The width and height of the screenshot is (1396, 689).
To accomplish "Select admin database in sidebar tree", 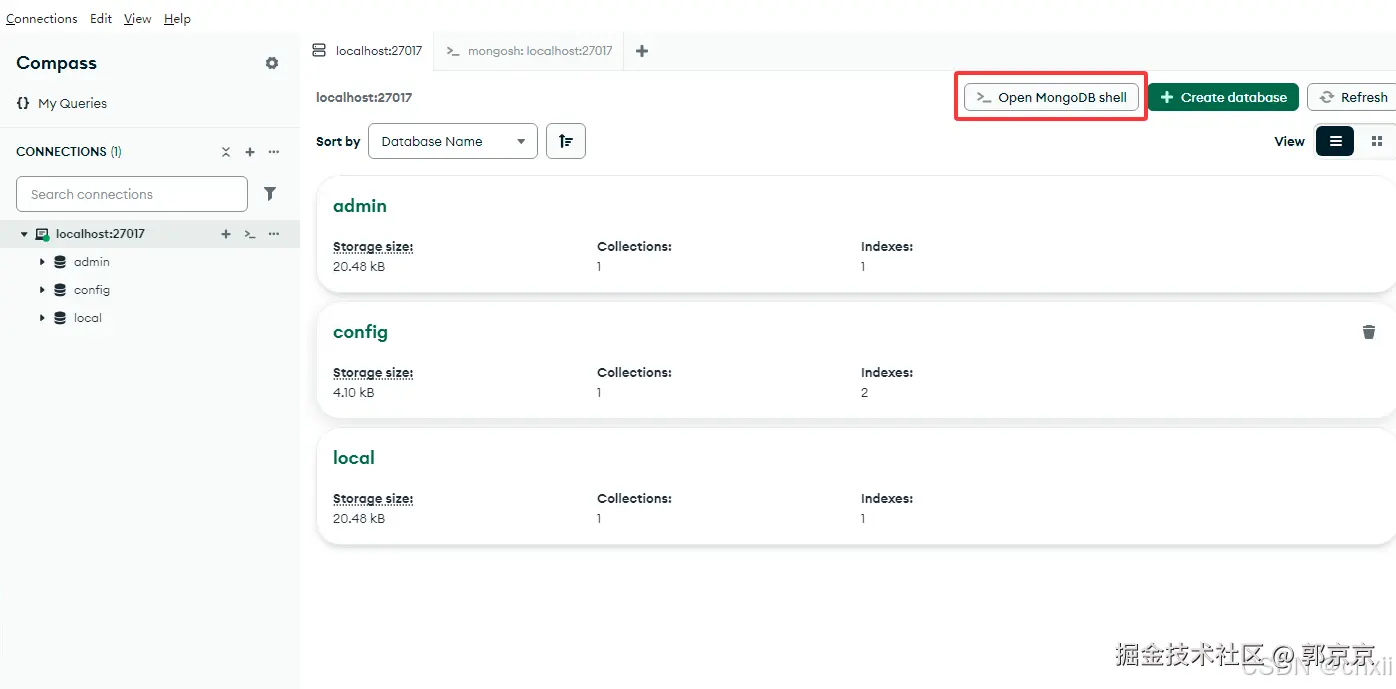I will (x=92, y=262).
